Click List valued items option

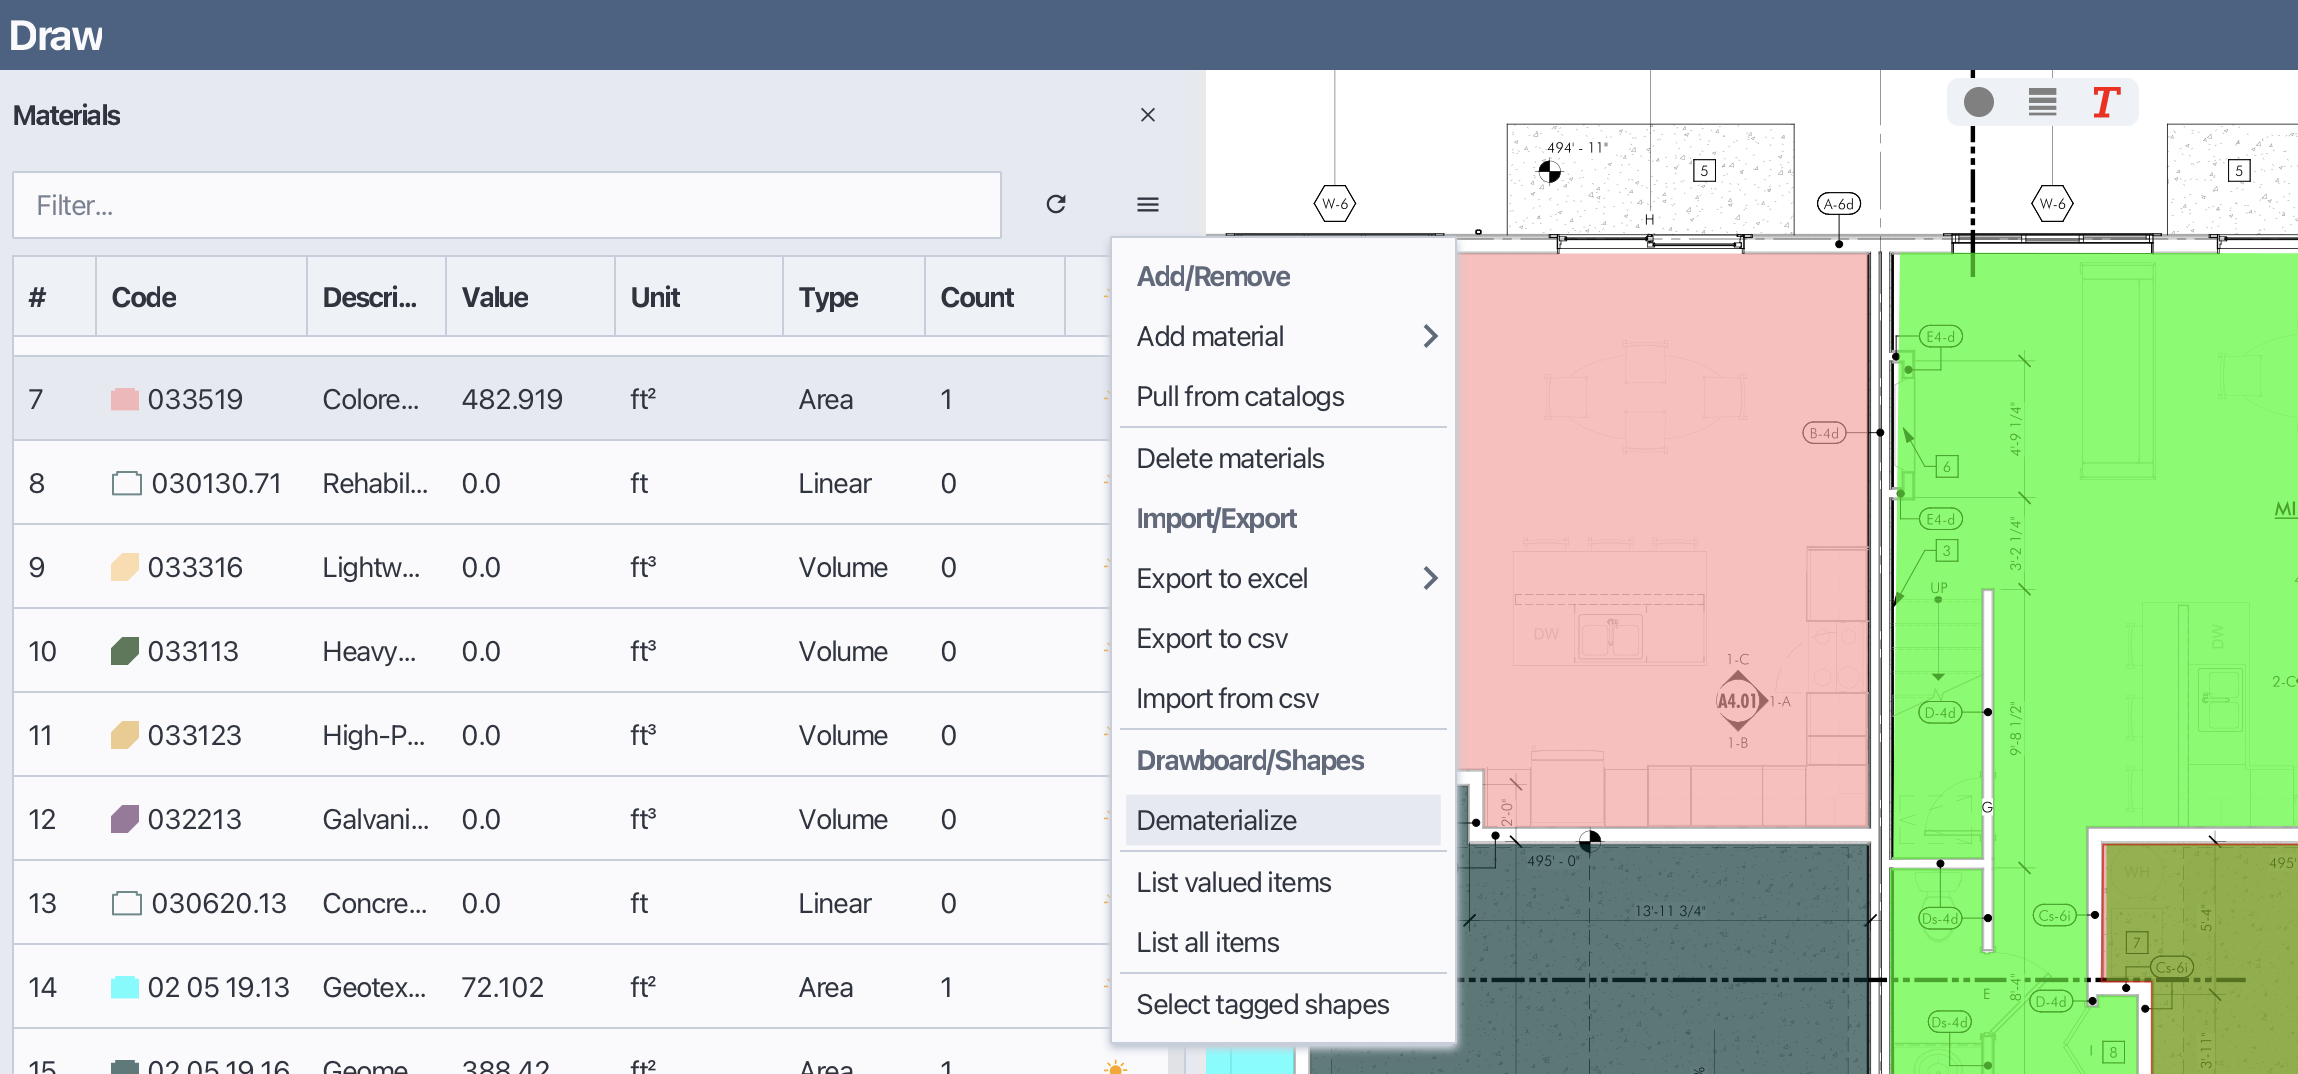pos(1233,882)
